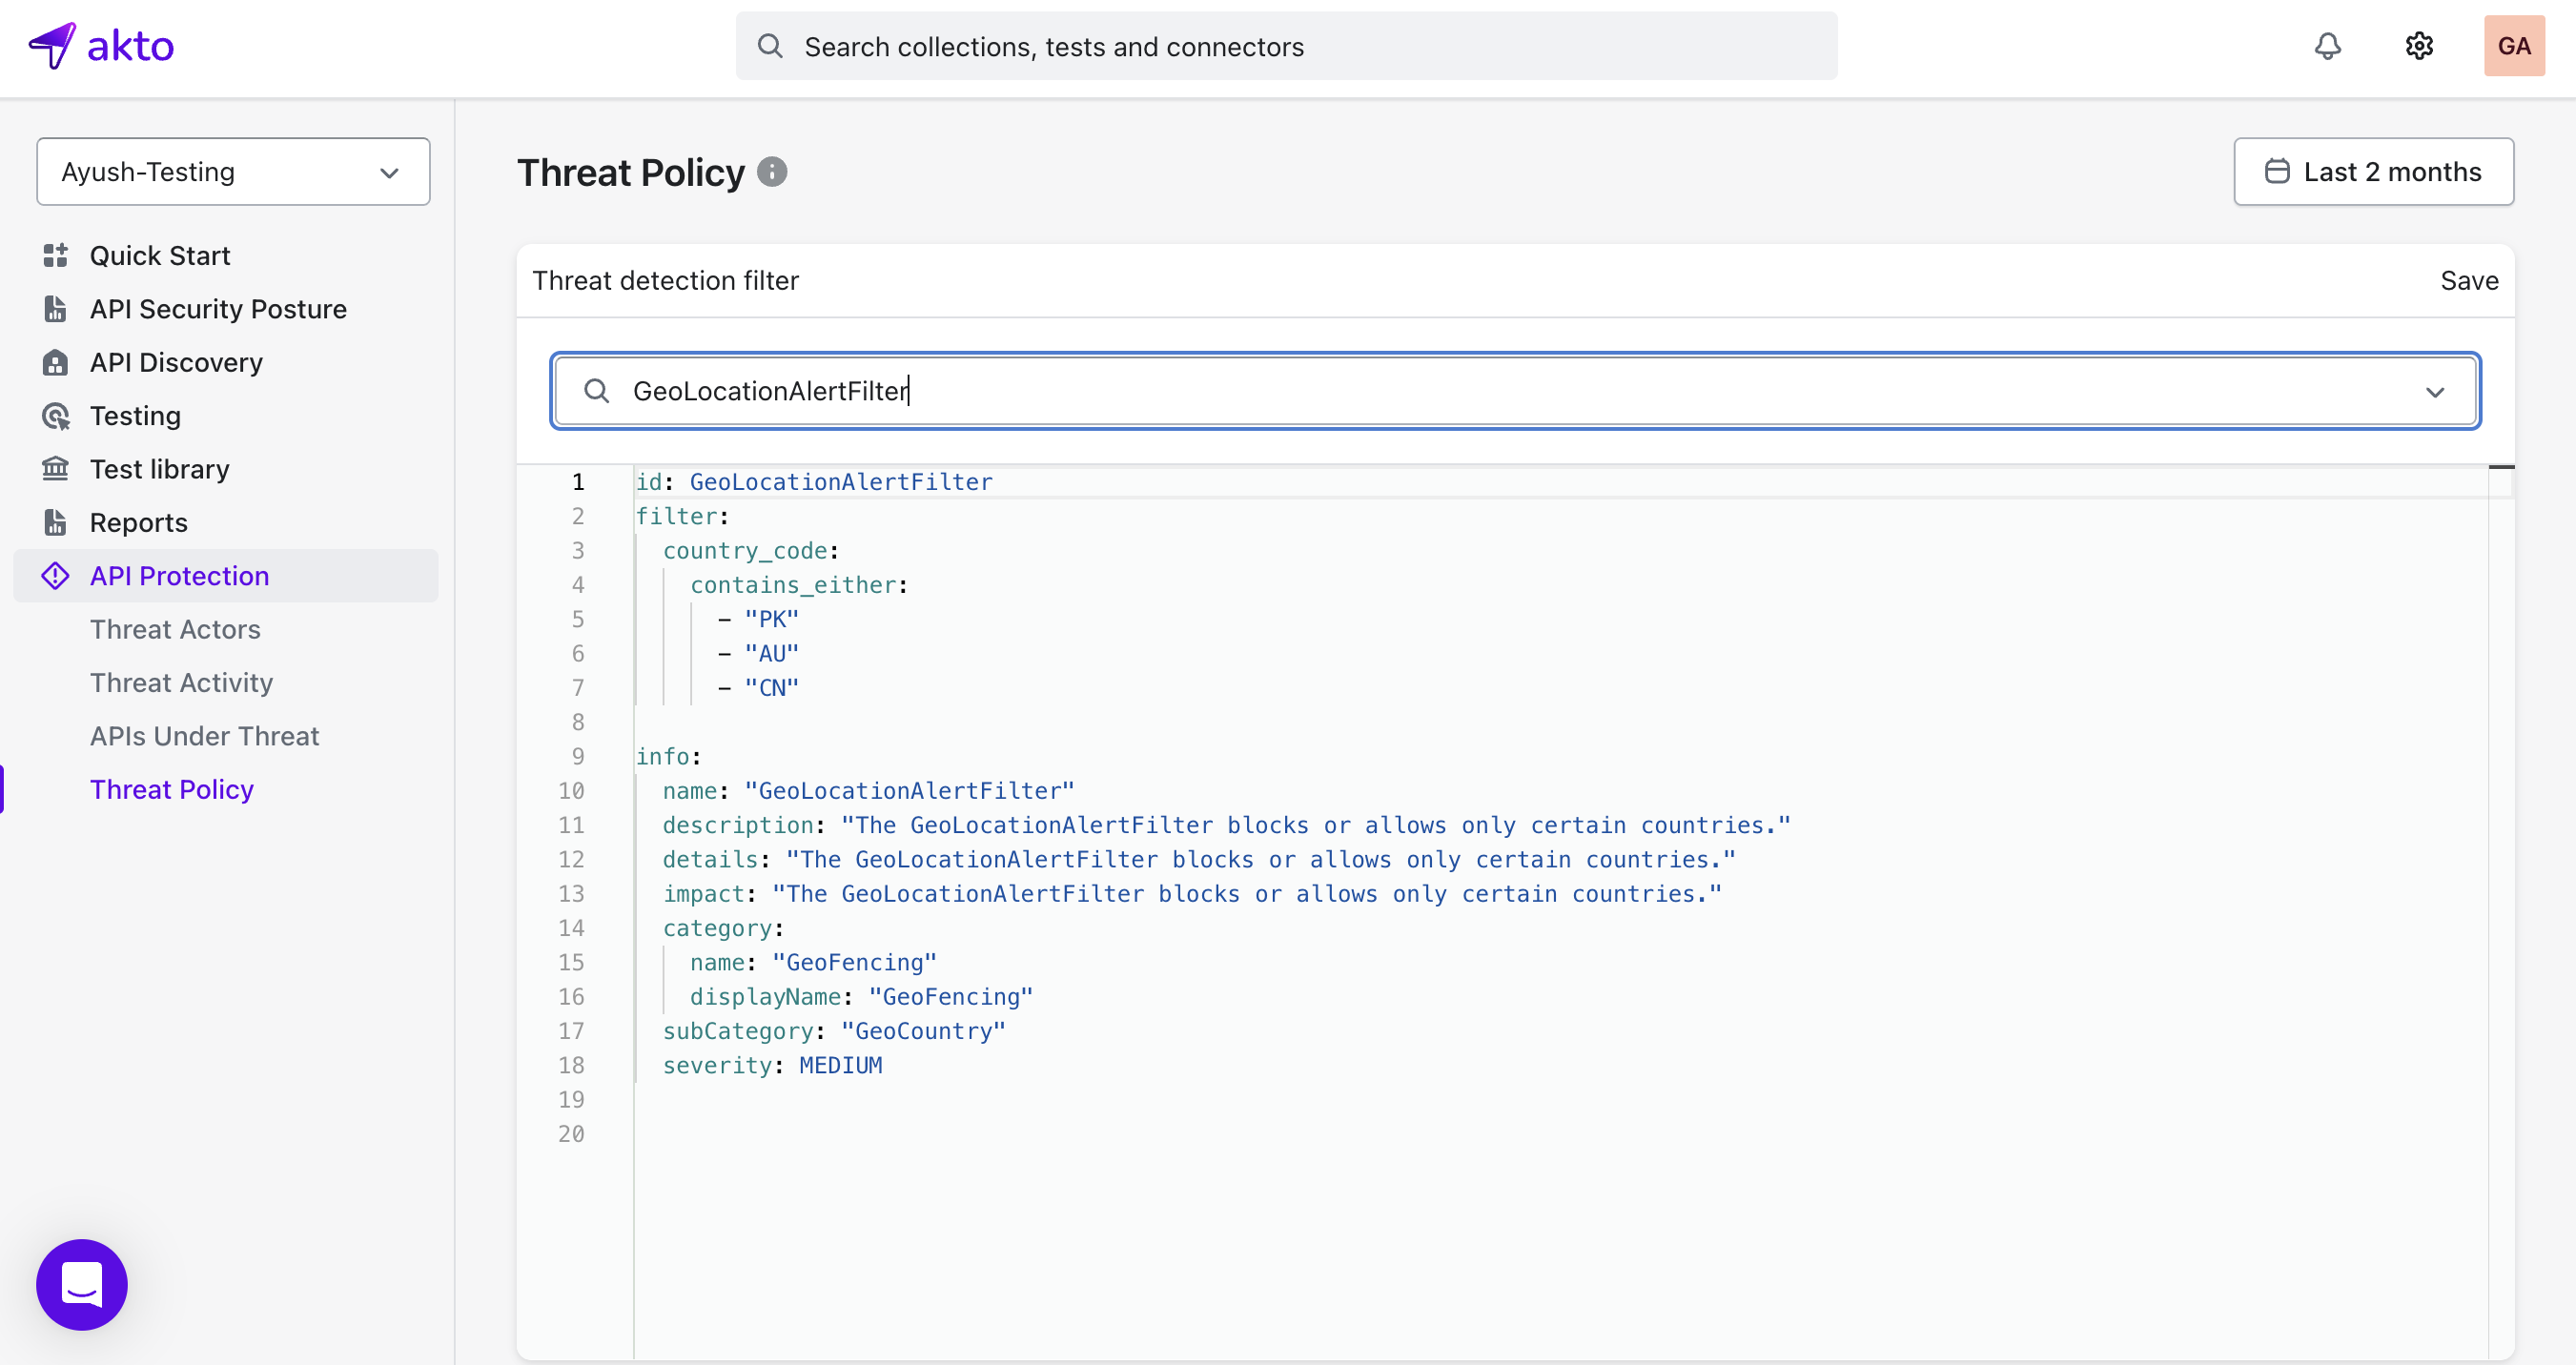Open the Intercom chat bubble icon

pos(82,1284)
